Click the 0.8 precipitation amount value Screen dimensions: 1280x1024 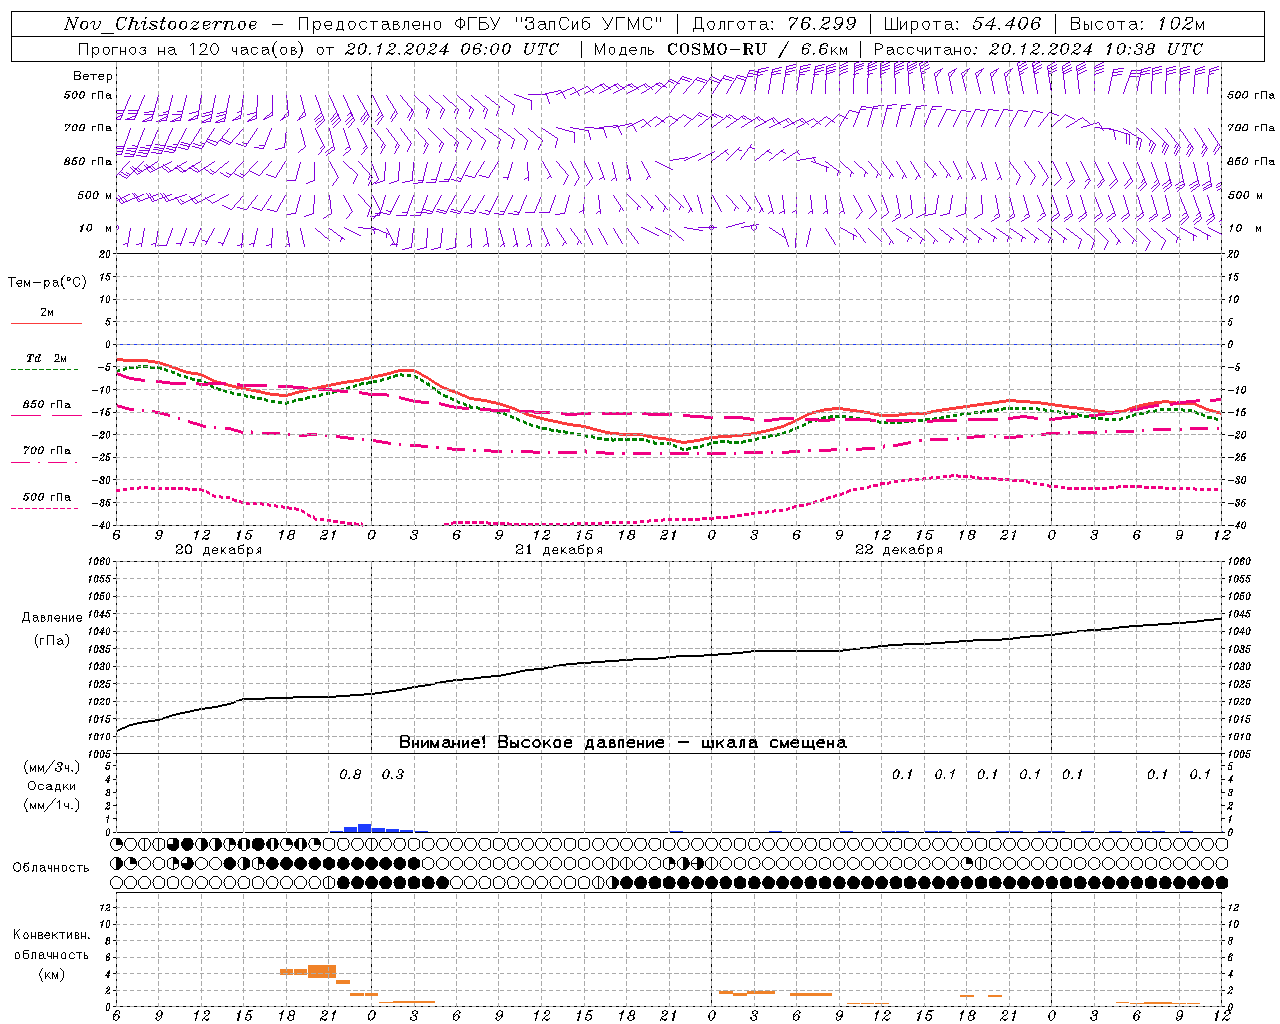click(x=350, y=774)
